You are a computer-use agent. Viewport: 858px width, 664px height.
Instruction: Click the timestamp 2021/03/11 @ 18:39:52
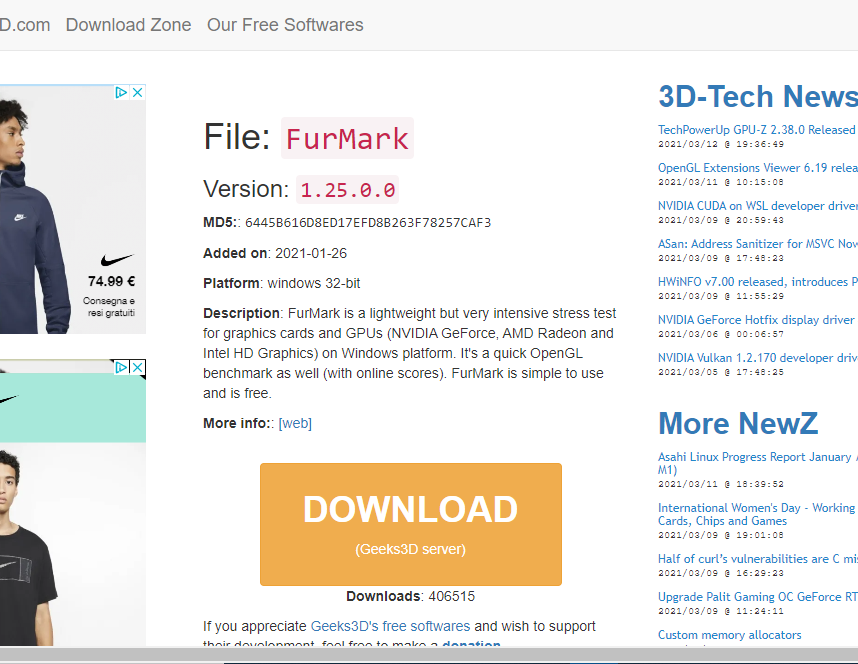(721, 484)
